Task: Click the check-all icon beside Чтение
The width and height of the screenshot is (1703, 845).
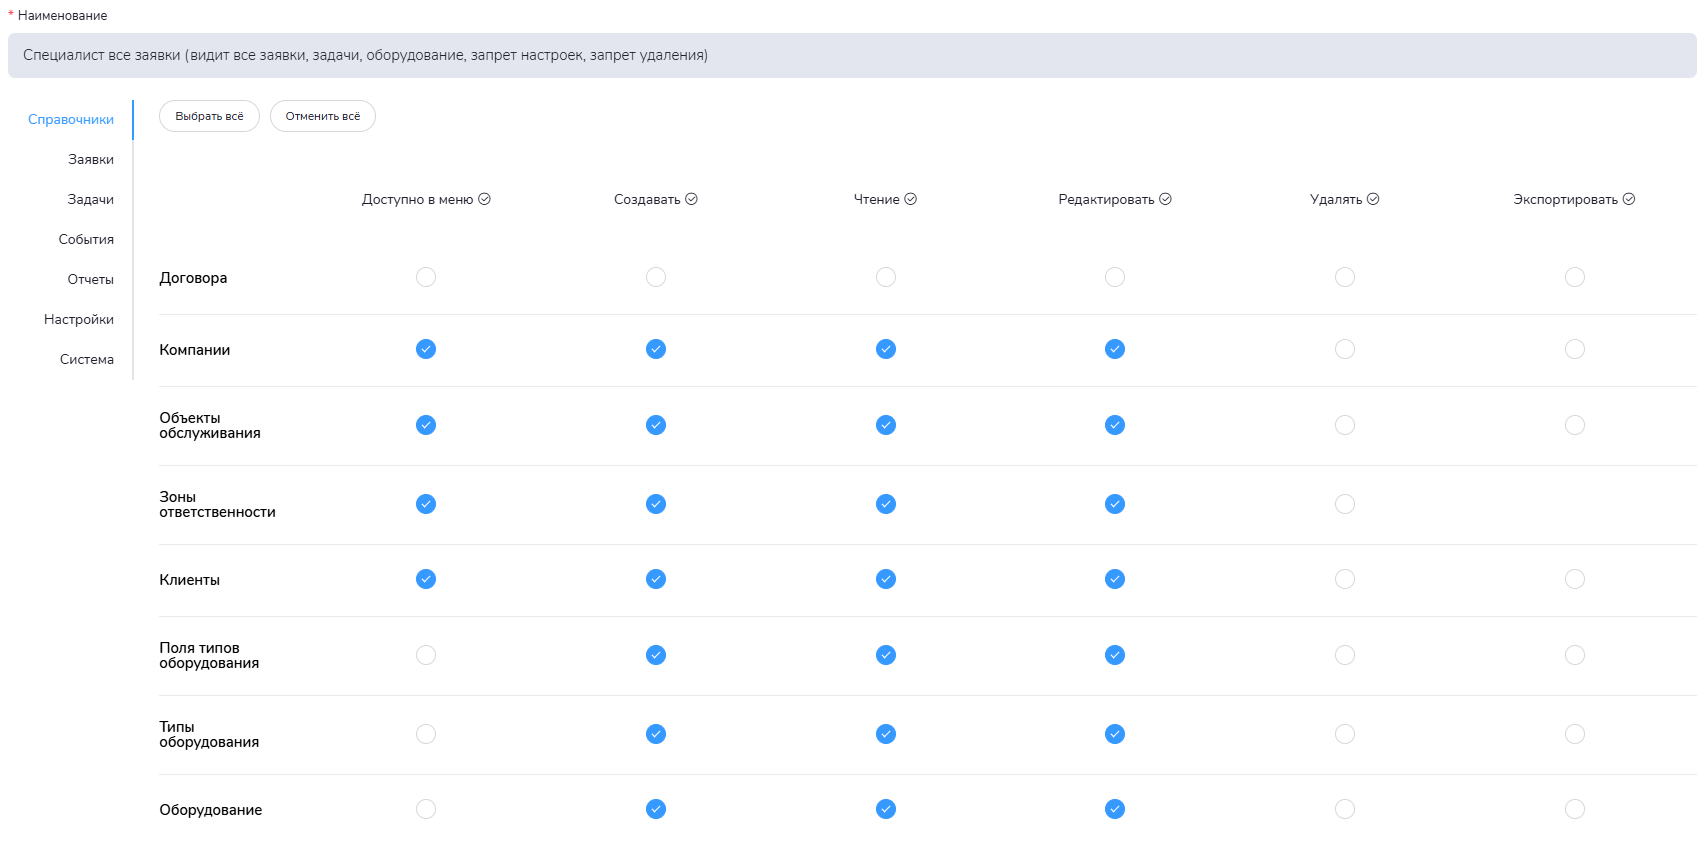Action: click(x=910, y=199)
